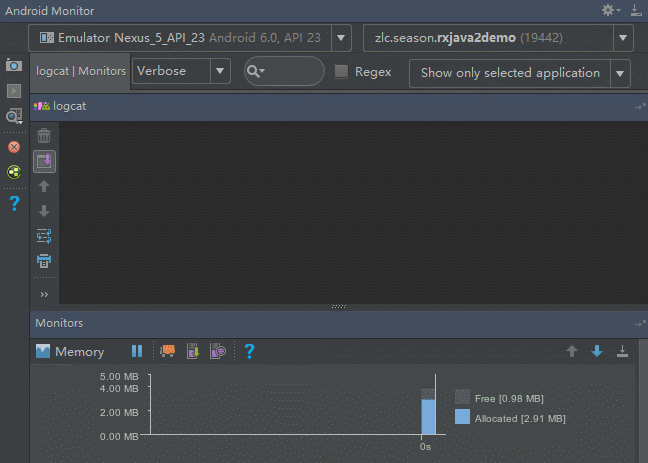This screenshot has width=648, height=463.
Task: Click the 'Free [0.98 MB]' label
Action: pos(509,399)
